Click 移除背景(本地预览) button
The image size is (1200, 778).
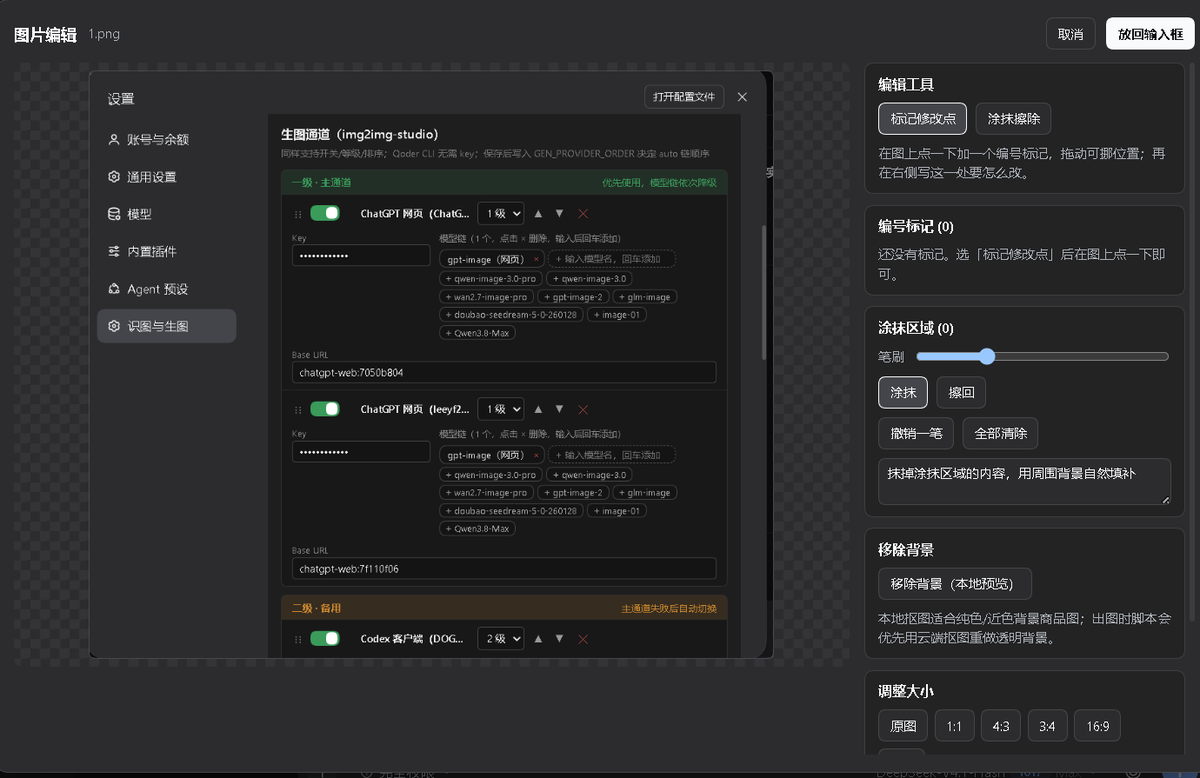pyautogui.click(x=954, y=584)
